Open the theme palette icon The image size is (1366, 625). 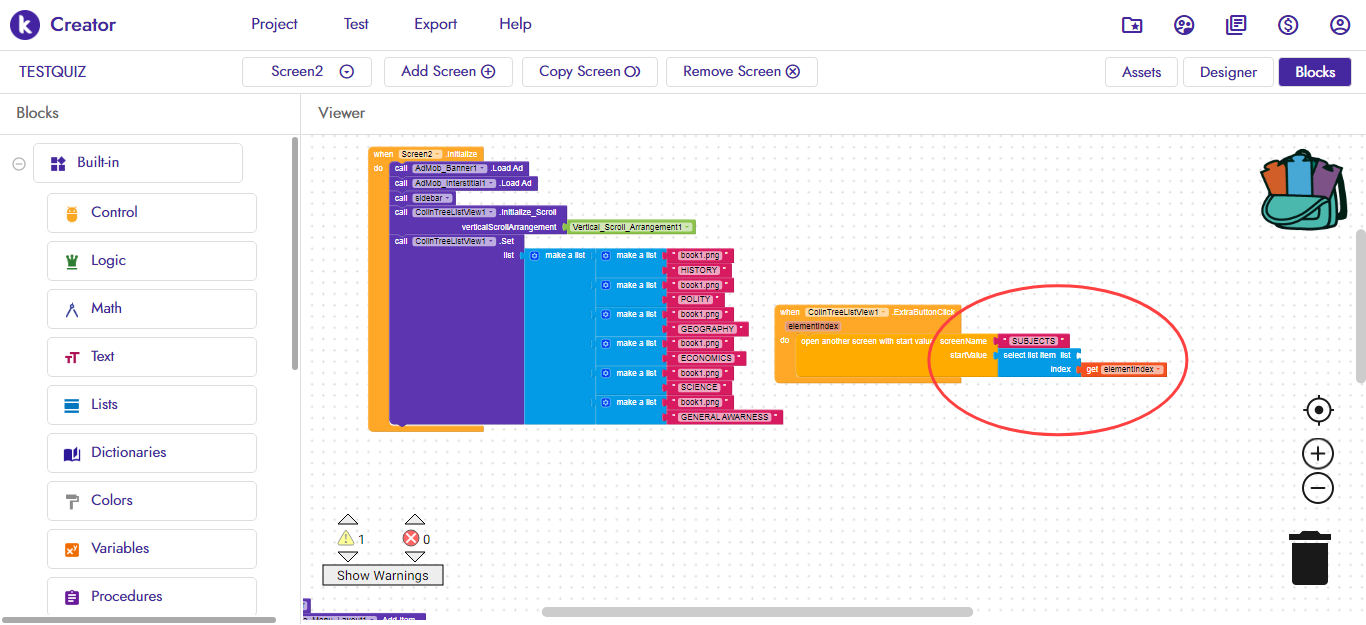click(x=1184, y=25)
